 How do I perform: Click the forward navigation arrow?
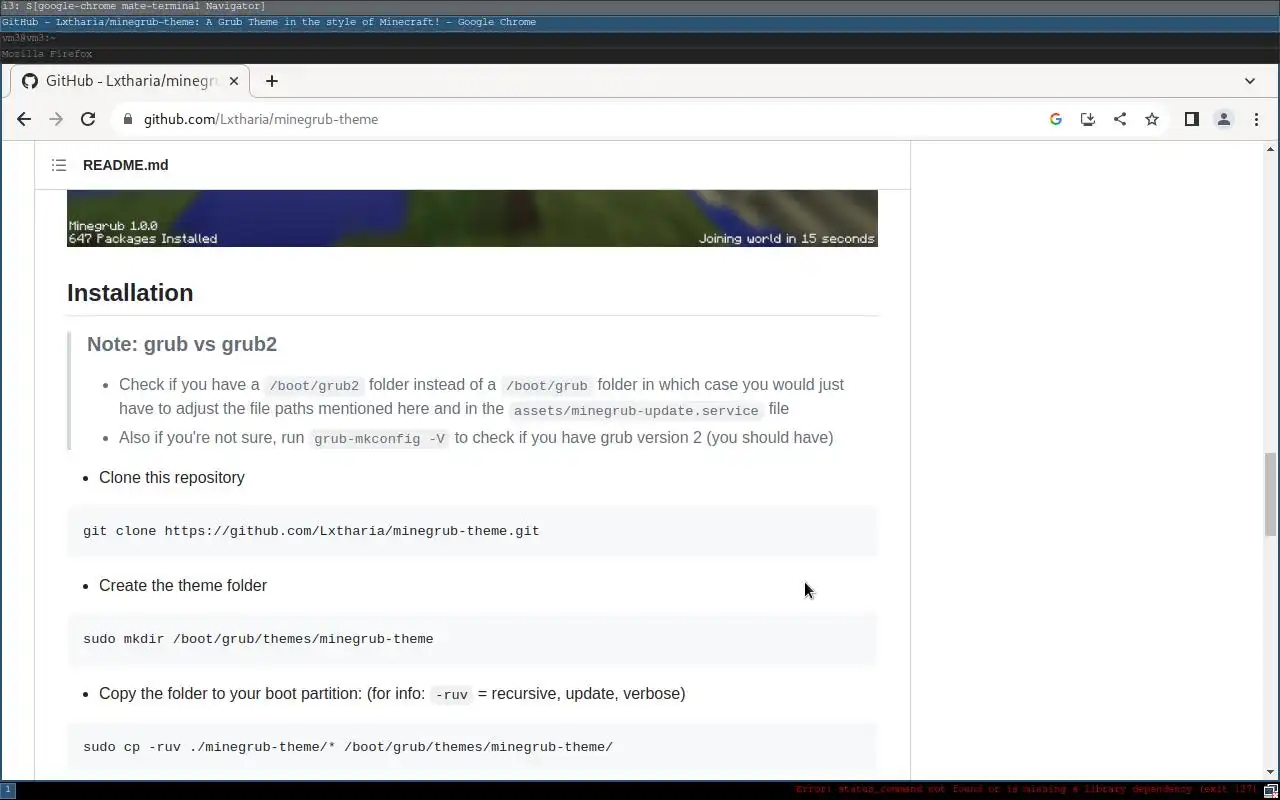pyautogui.click(x=56, y=119)
